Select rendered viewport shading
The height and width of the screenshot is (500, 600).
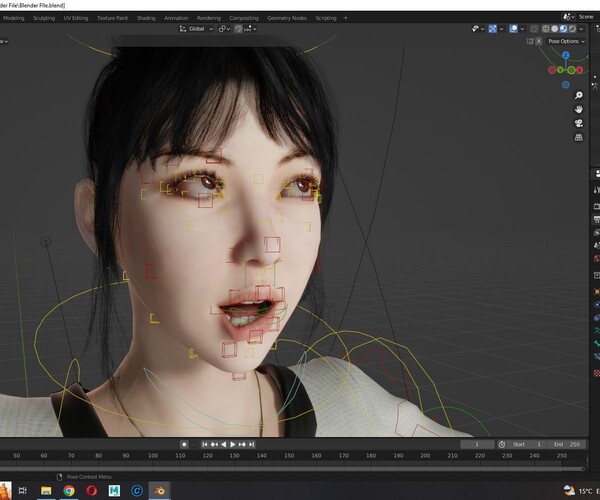pos(572,29)
